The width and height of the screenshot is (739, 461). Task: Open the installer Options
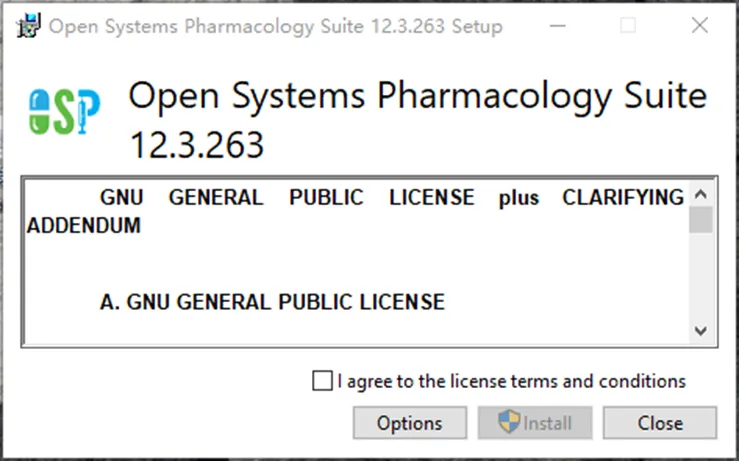(x=410, y=423)
